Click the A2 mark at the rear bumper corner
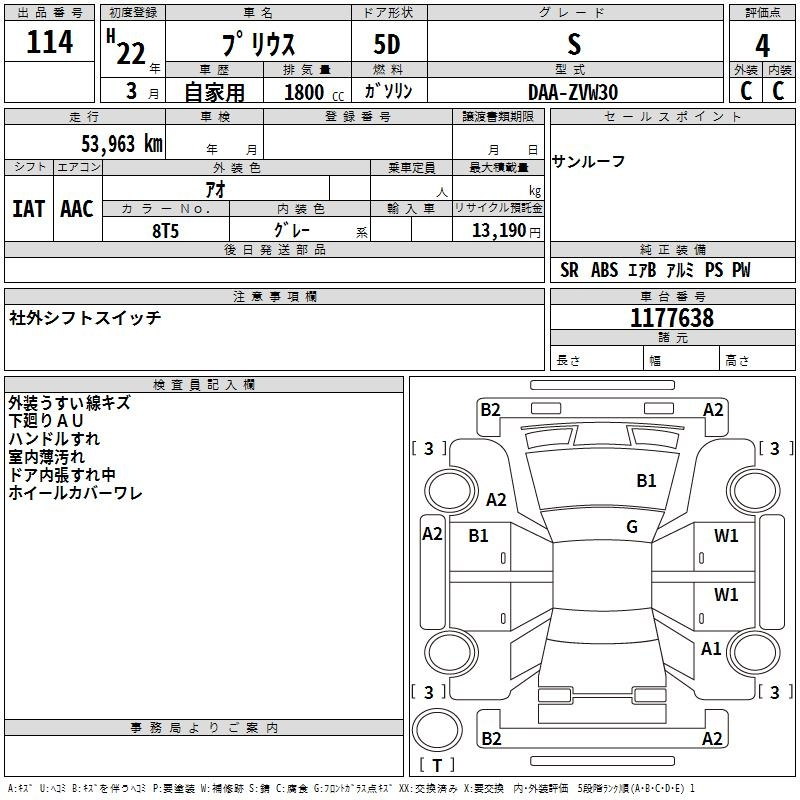Screen dimensions: 800x800 712,738
